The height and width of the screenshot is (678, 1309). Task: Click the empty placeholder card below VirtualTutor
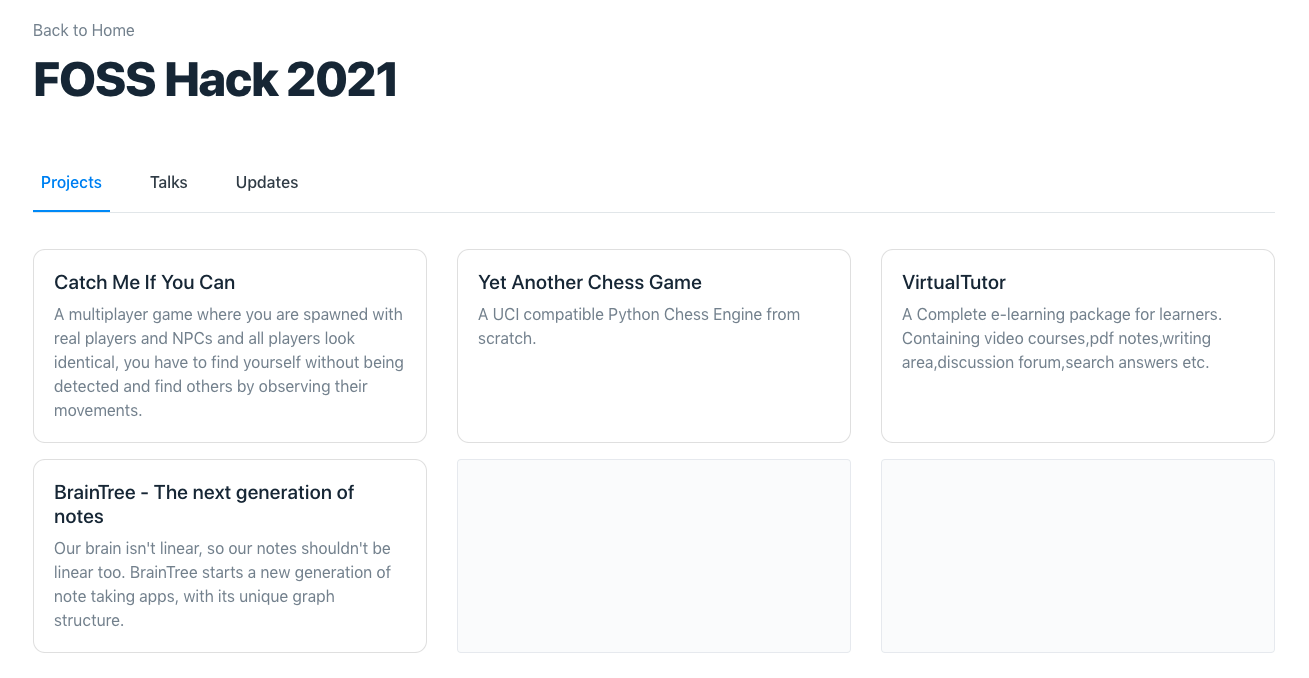pyautogui.click(x=1078, y=556)
